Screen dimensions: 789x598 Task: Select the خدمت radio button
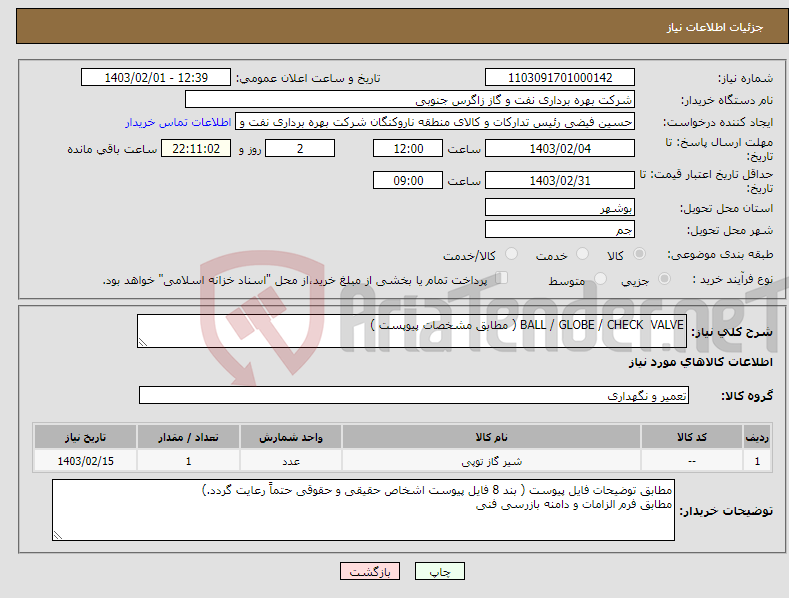[x=582, y=254]
